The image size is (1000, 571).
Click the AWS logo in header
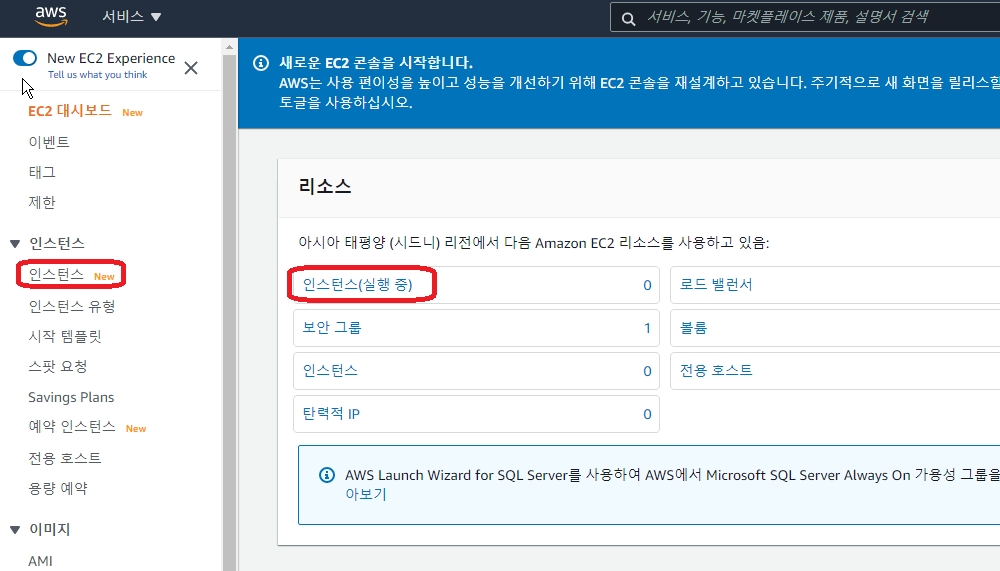click(x=51, y=16)
